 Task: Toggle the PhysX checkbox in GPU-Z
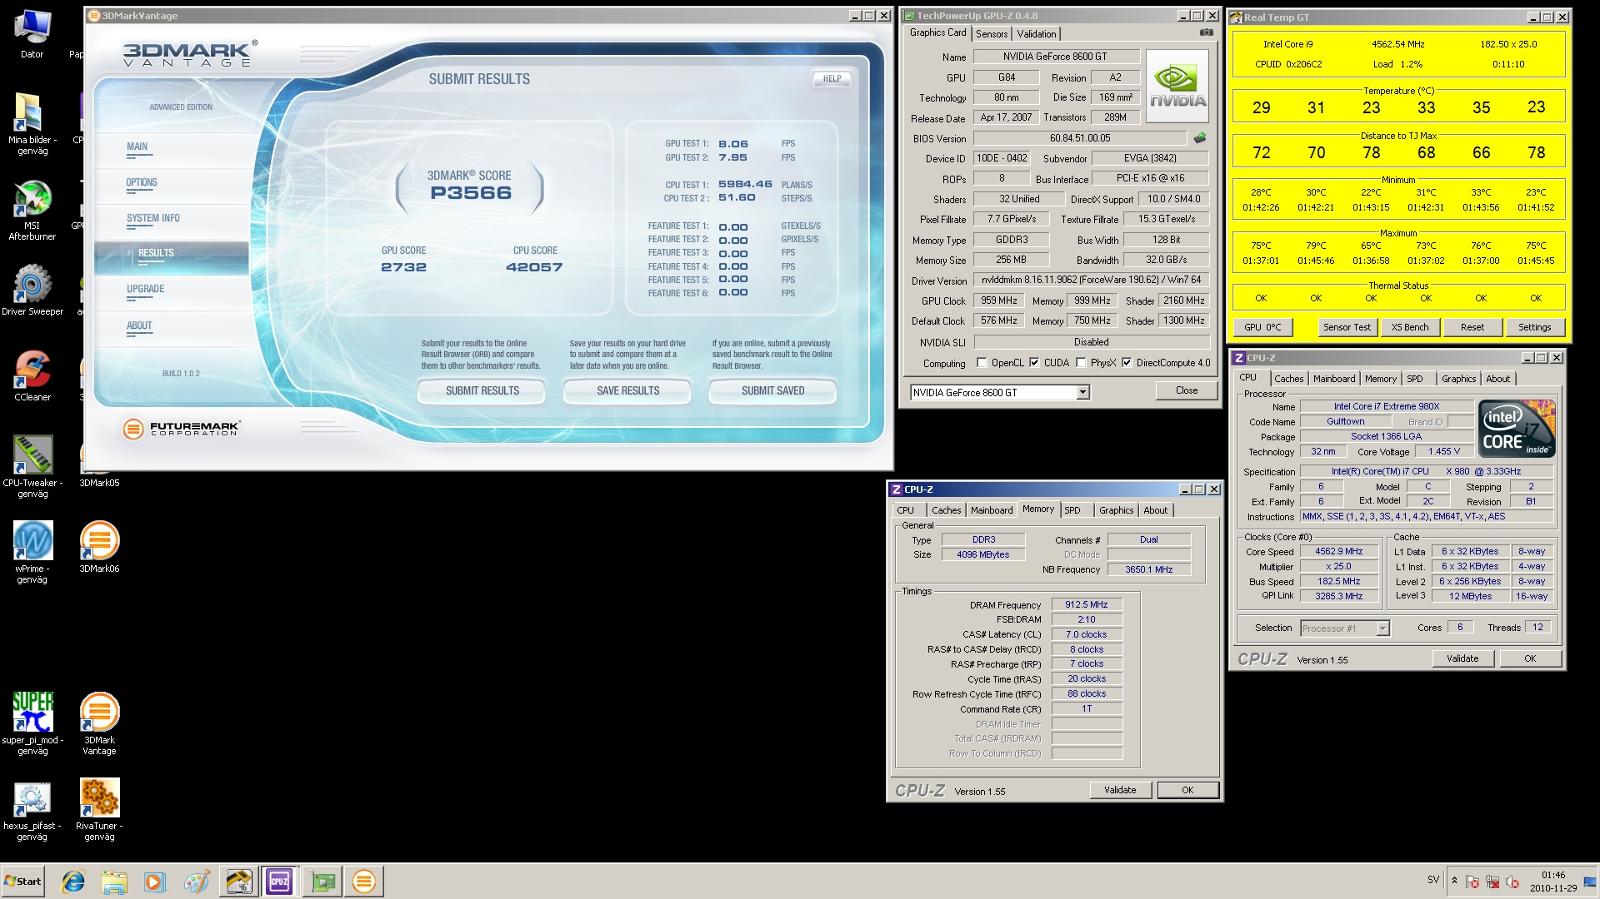point(1081,363)
